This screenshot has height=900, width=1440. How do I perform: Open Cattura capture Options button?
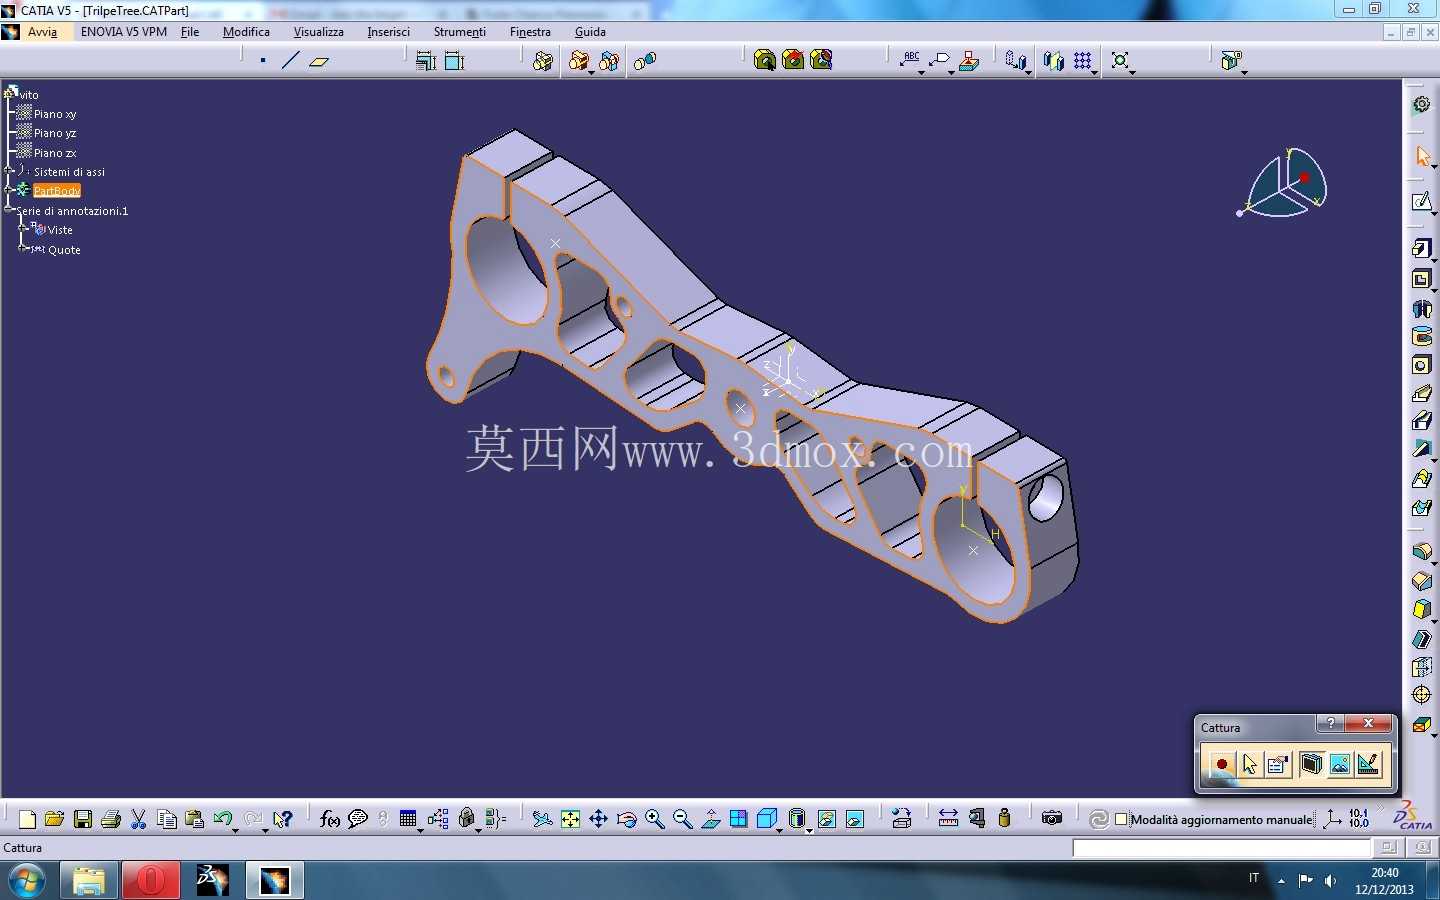tap(1277, 765)
